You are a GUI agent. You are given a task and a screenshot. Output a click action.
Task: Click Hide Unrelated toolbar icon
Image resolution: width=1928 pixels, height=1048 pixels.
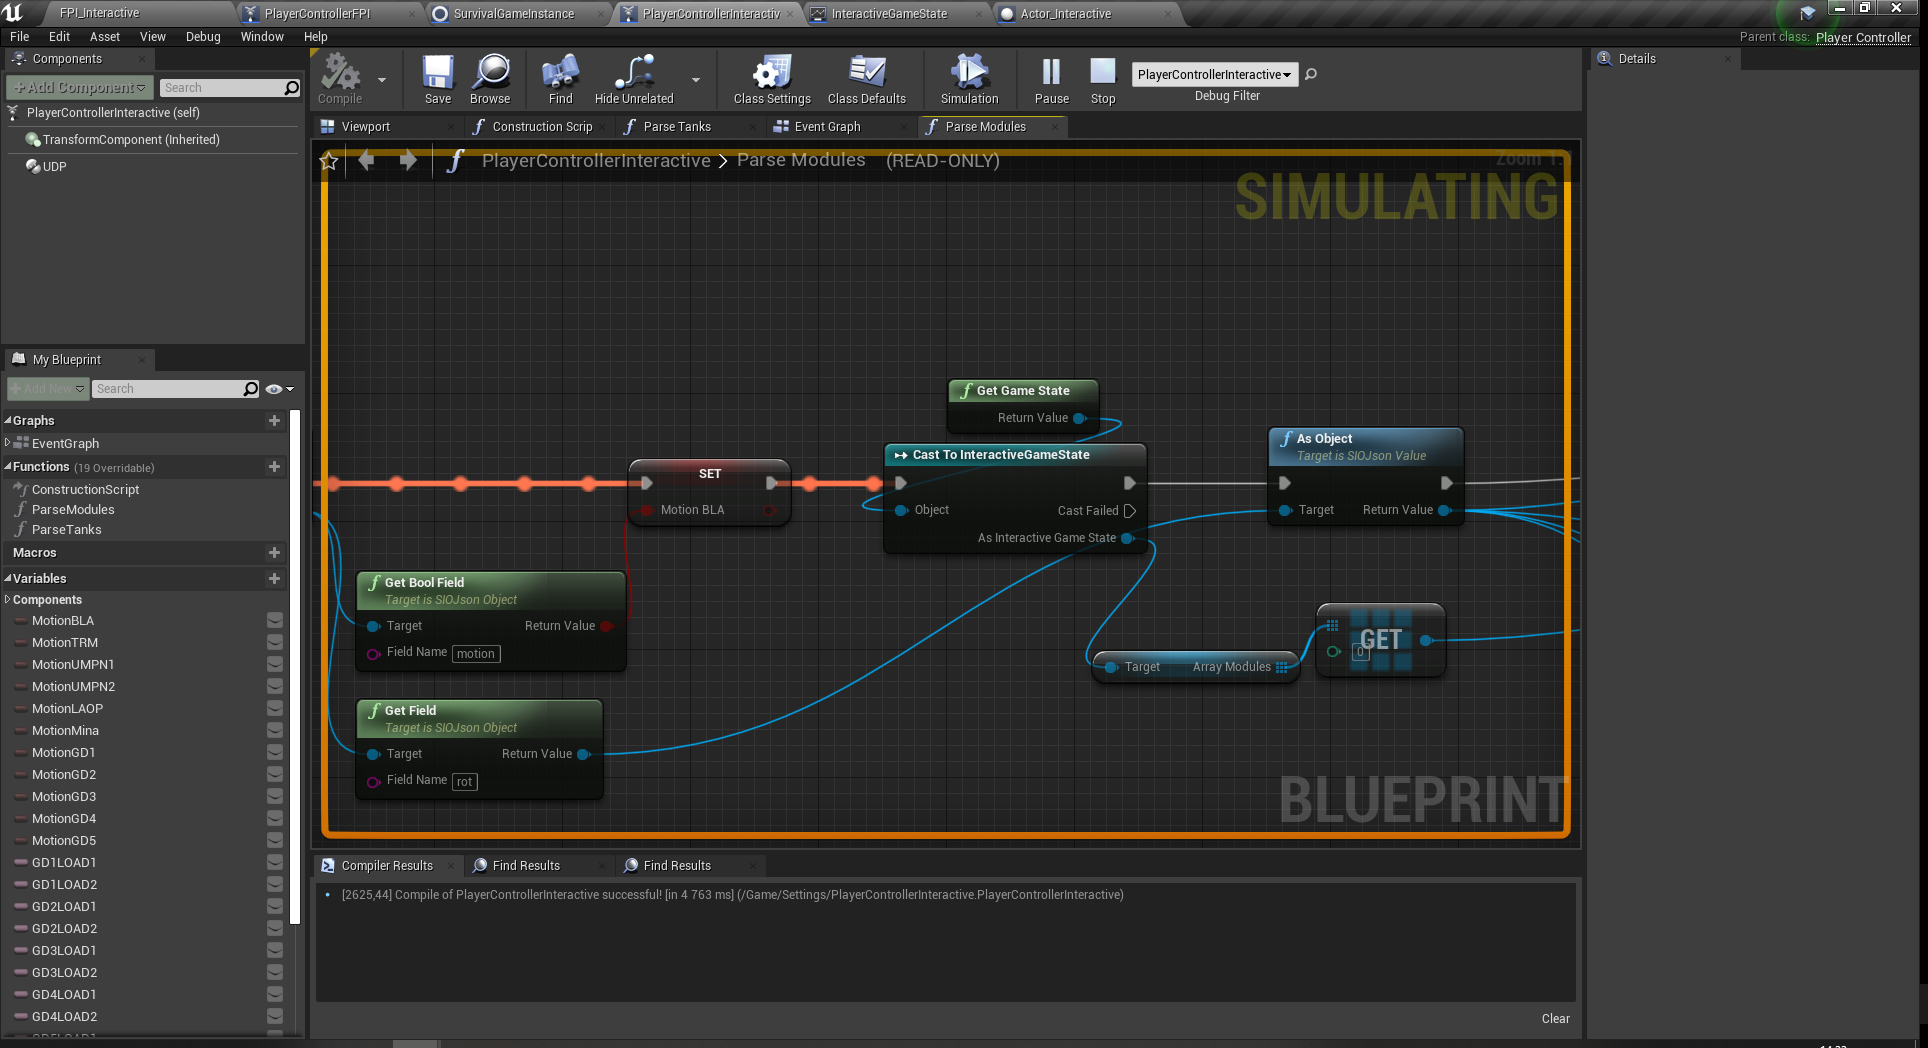(x=634, y=79)
